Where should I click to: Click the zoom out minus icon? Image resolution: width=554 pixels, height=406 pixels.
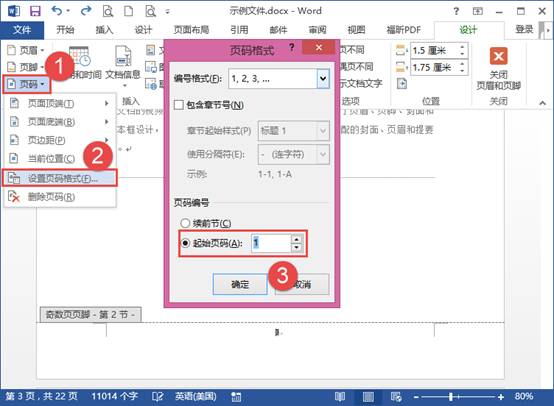(416, 397)
